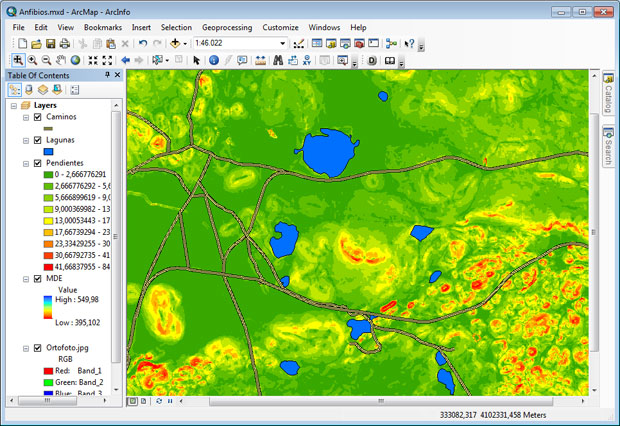The width and height of the screenshot is (620, 426).
Task: Open the Bookmarks menu
Action: [x=103, y=27]
